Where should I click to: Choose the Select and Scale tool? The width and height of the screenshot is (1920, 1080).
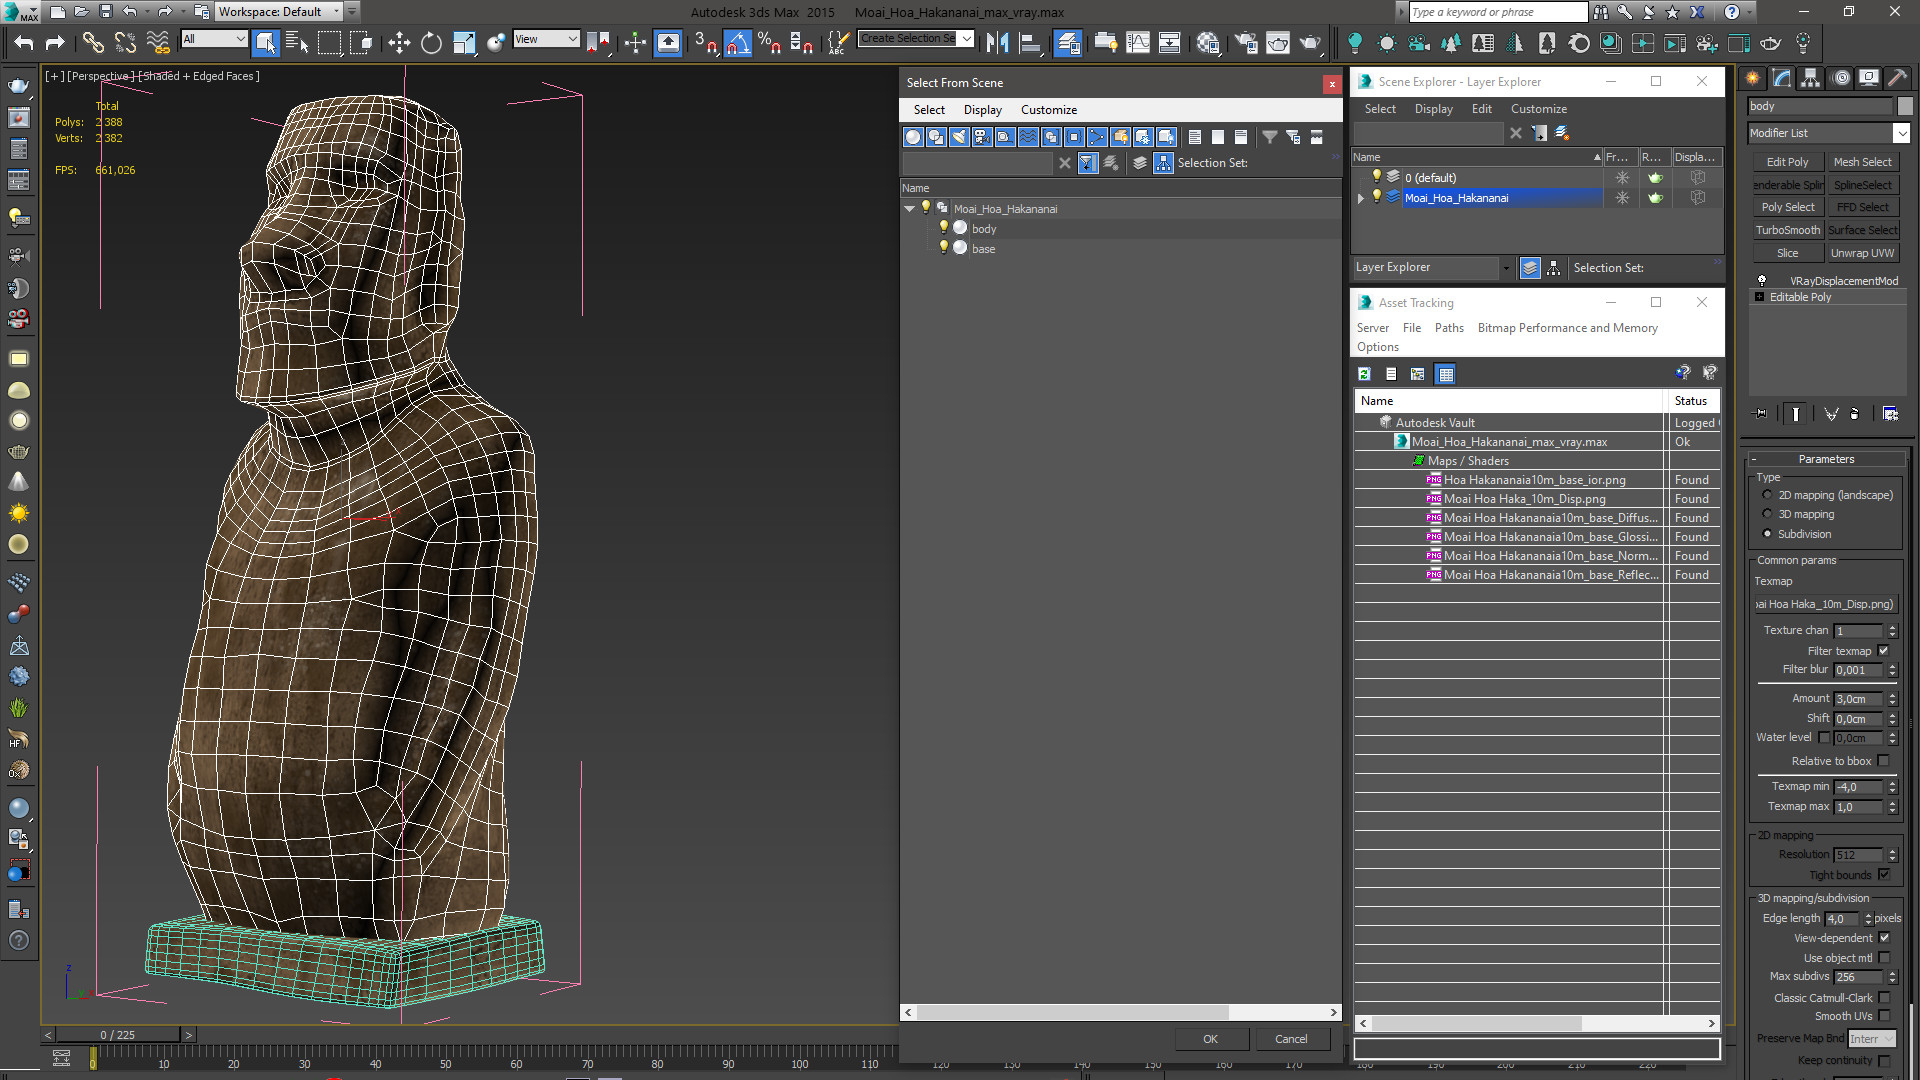[463, 42]
